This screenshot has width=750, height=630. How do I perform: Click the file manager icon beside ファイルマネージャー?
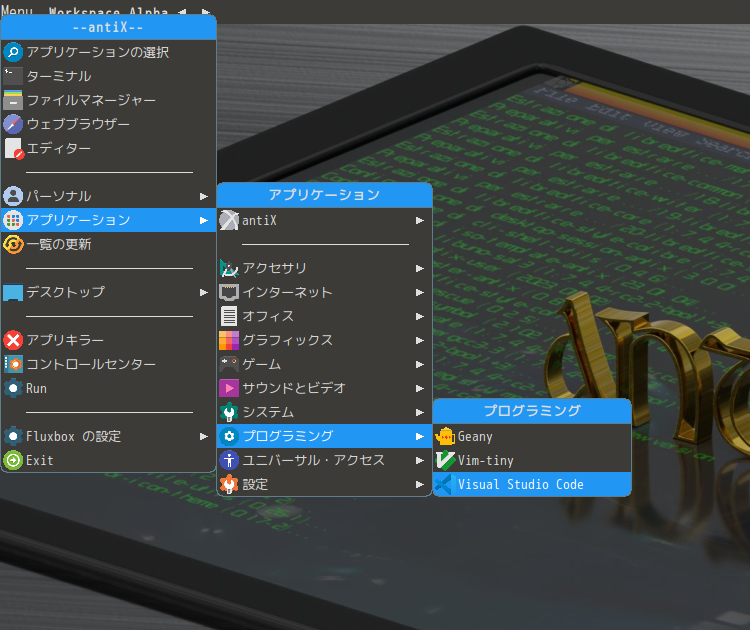click(x=13, y=100)
